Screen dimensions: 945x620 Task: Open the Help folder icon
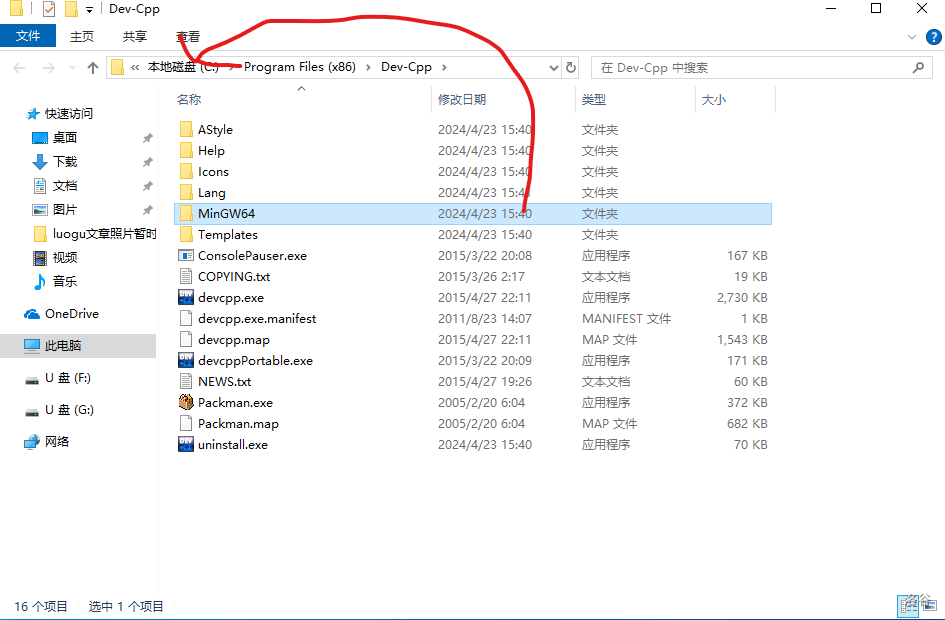tap(186, 151)
